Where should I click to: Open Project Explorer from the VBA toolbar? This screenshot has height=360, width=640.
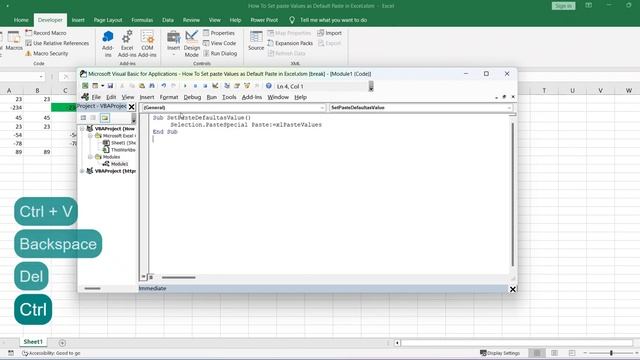coord(227,86)
